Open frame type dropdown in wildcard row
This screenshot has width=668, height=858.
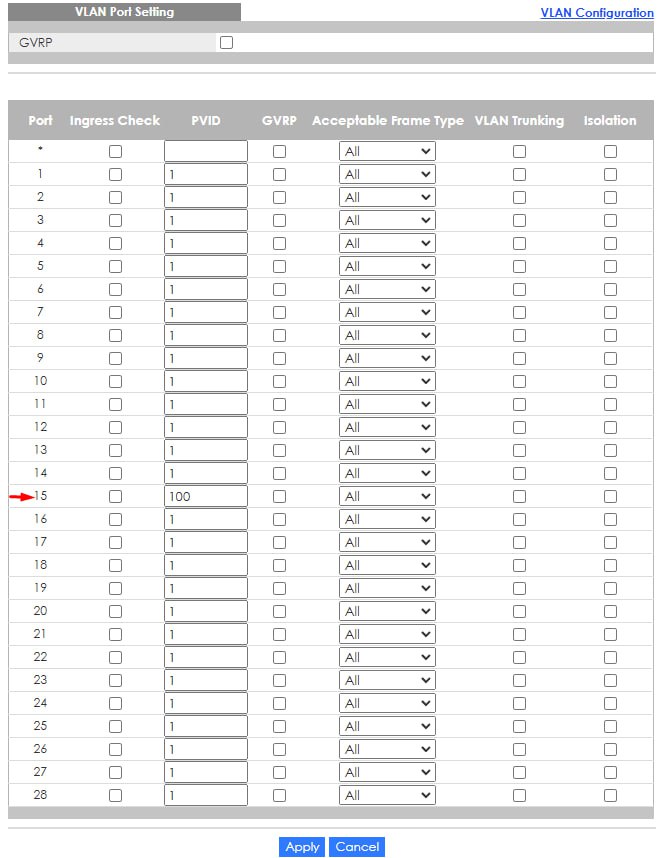387,152
